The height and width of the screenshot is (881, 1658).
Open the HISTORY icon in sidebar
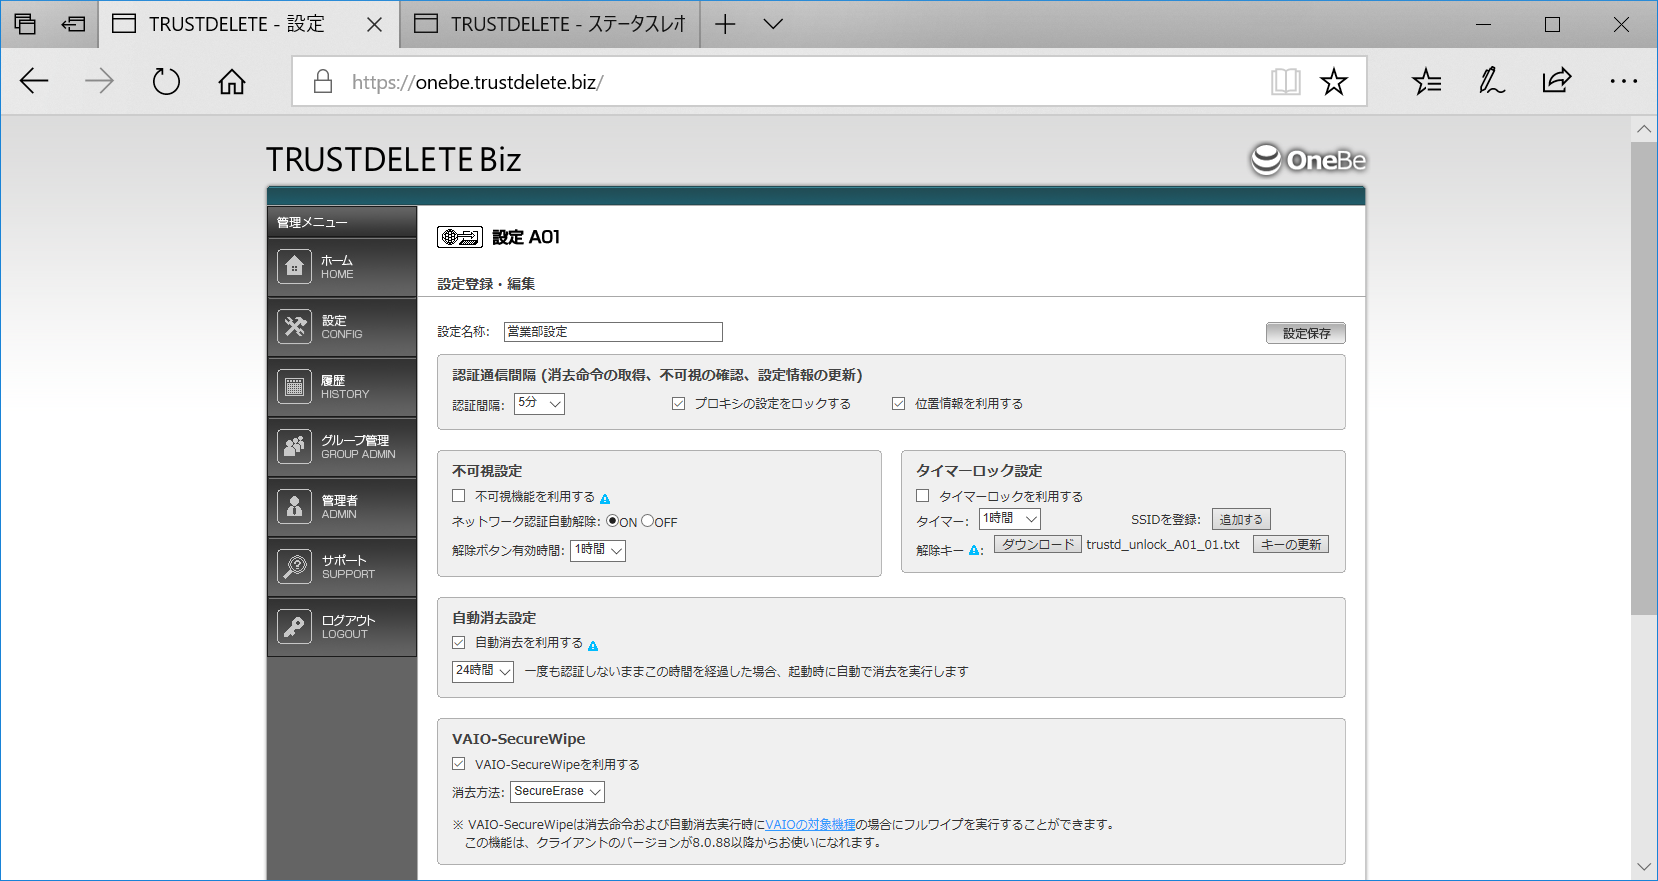click(294, 387)
